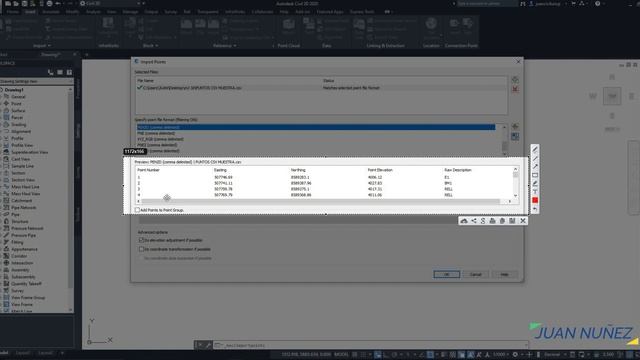Open the Survey ribbon tab
Screen dimensions: 640x360
[171, 12]
